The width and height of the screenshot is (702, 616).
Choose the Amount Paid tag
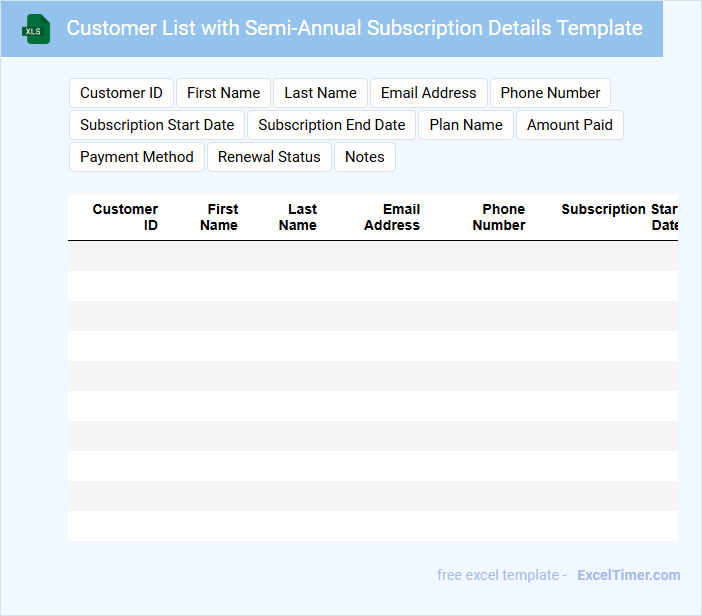click(x=570, y=125)
